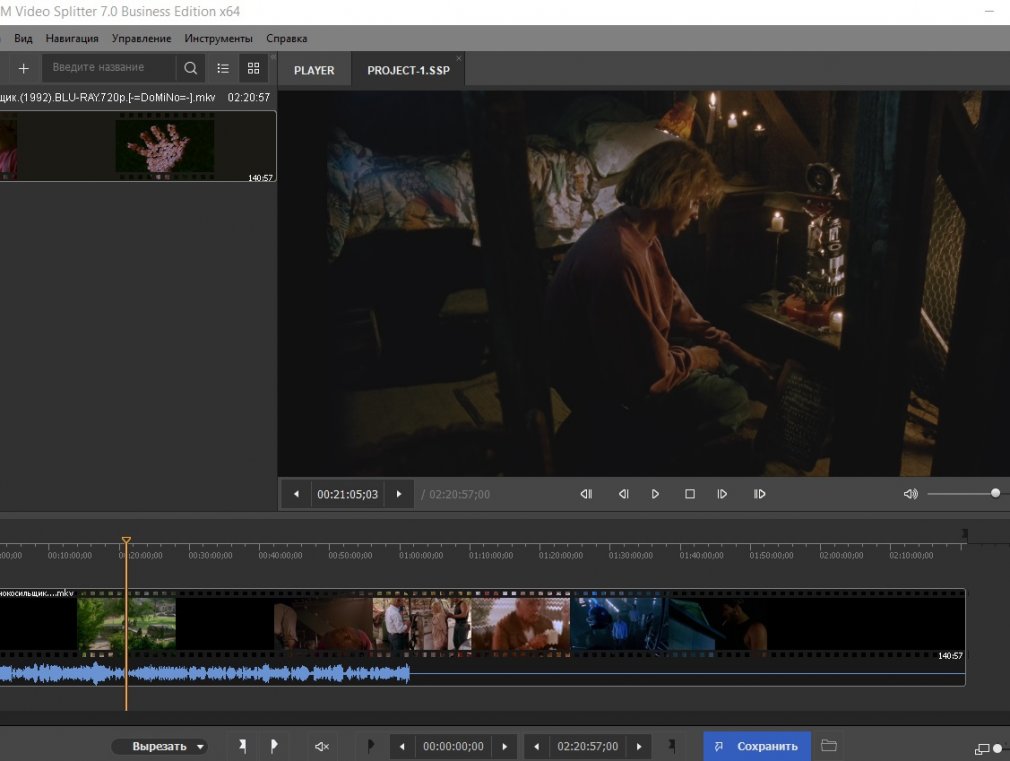Increase the start time 00:00:00;00
Screen dimensions: 1010x761
[x=504, y=746]
